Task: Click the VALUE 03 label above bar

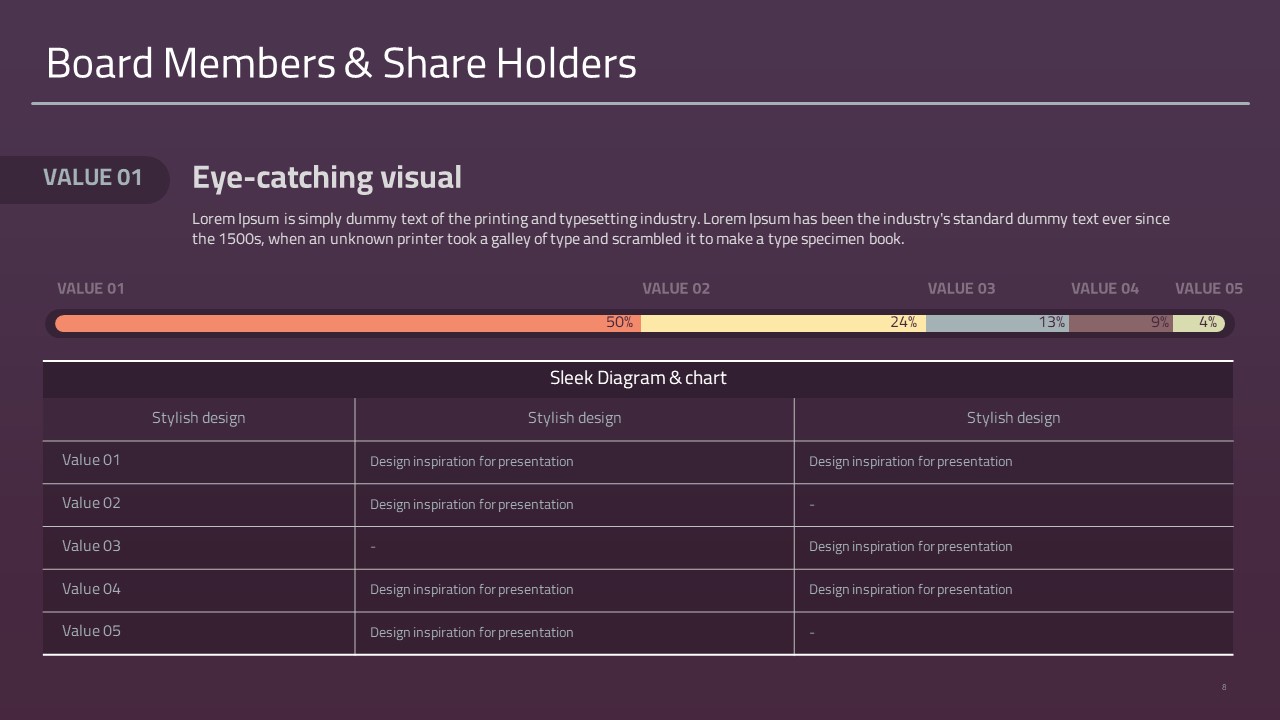Action: [x=961, y=288]
